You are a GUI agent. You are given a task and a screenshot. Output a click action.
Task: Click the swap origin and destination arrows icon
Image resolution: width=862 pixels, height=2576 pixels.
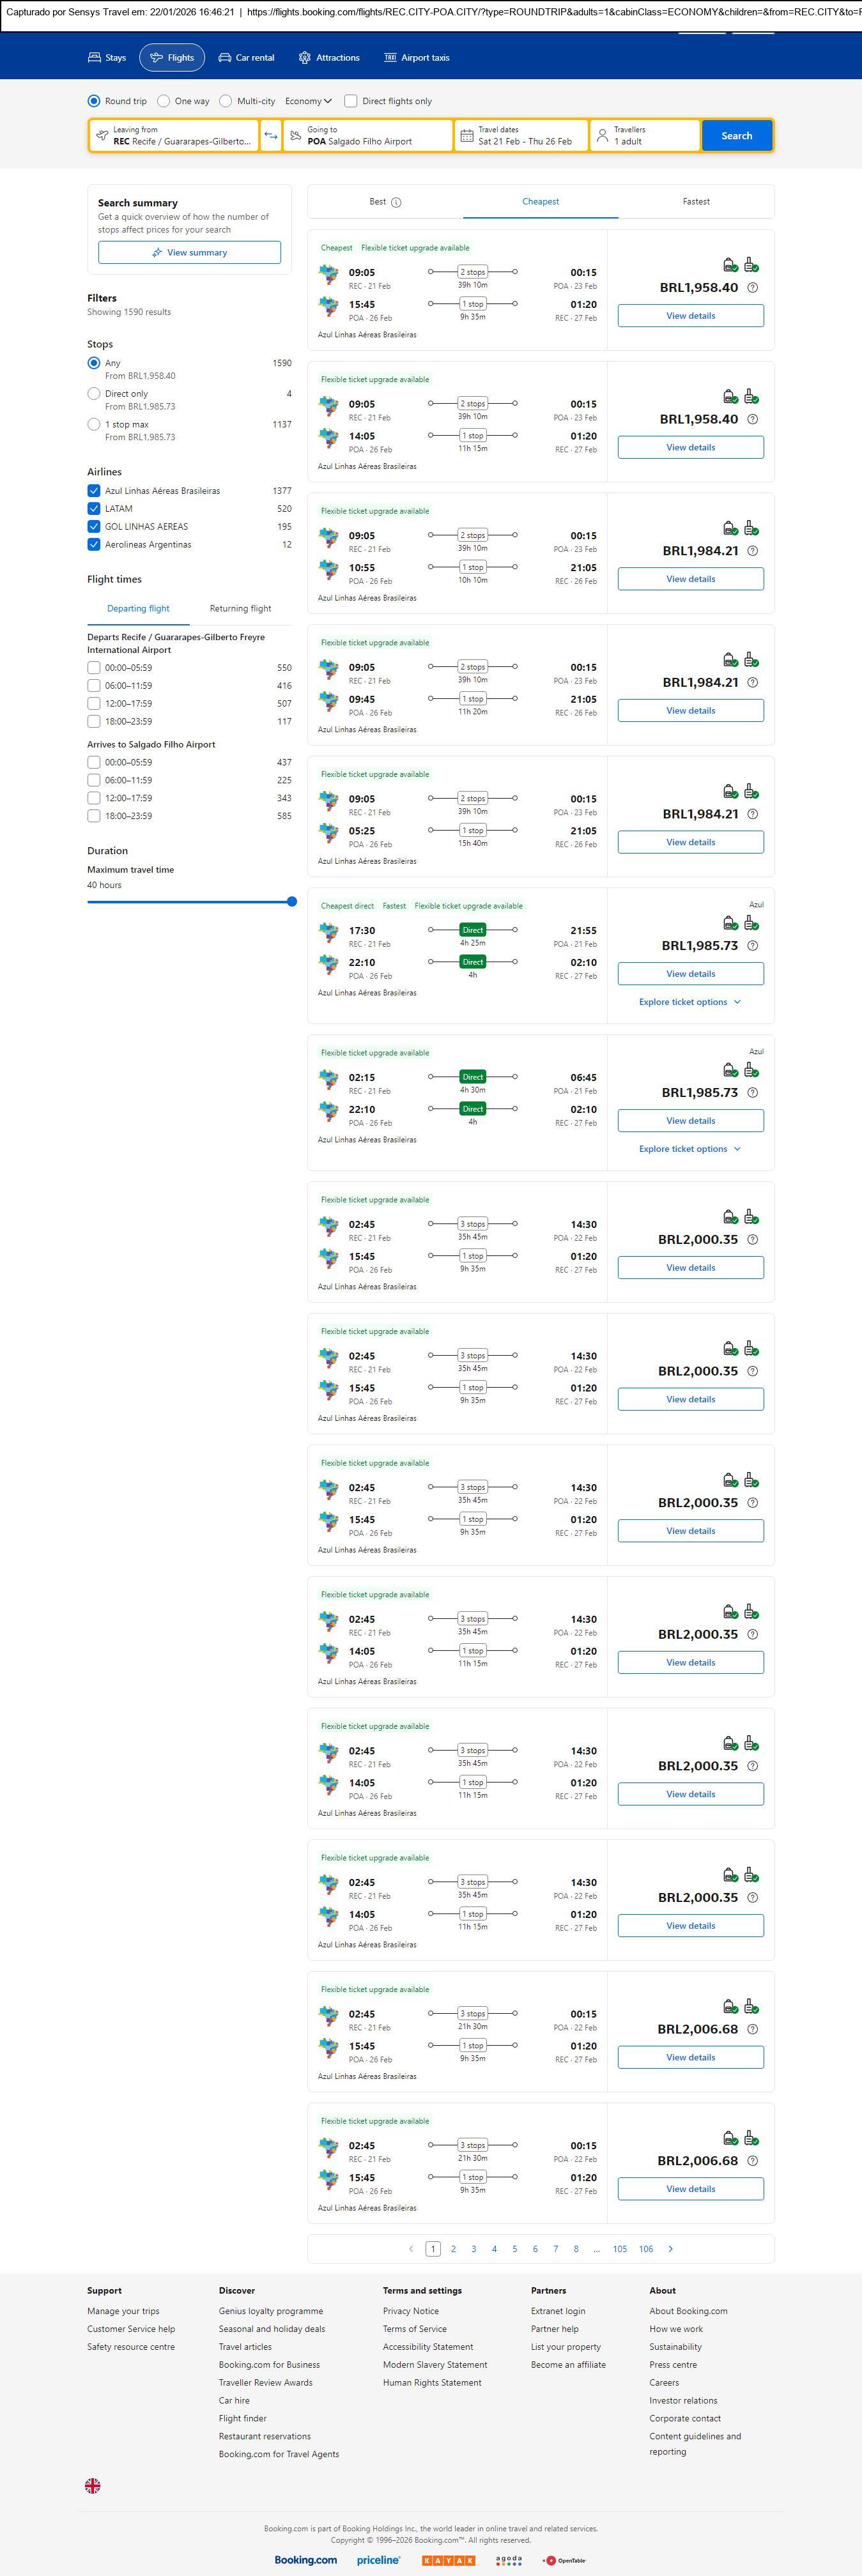click(x=271, y=136)
